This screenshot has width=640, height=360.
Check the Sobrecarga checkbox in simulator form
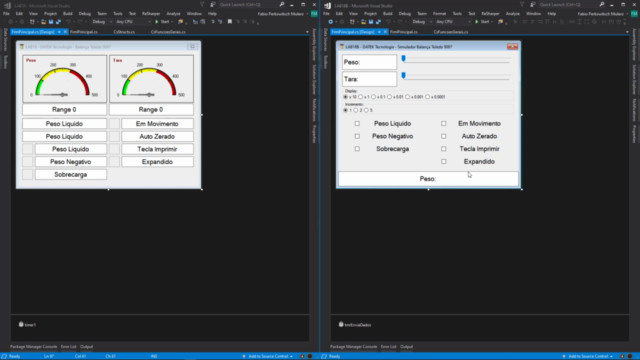pos(357,149)
